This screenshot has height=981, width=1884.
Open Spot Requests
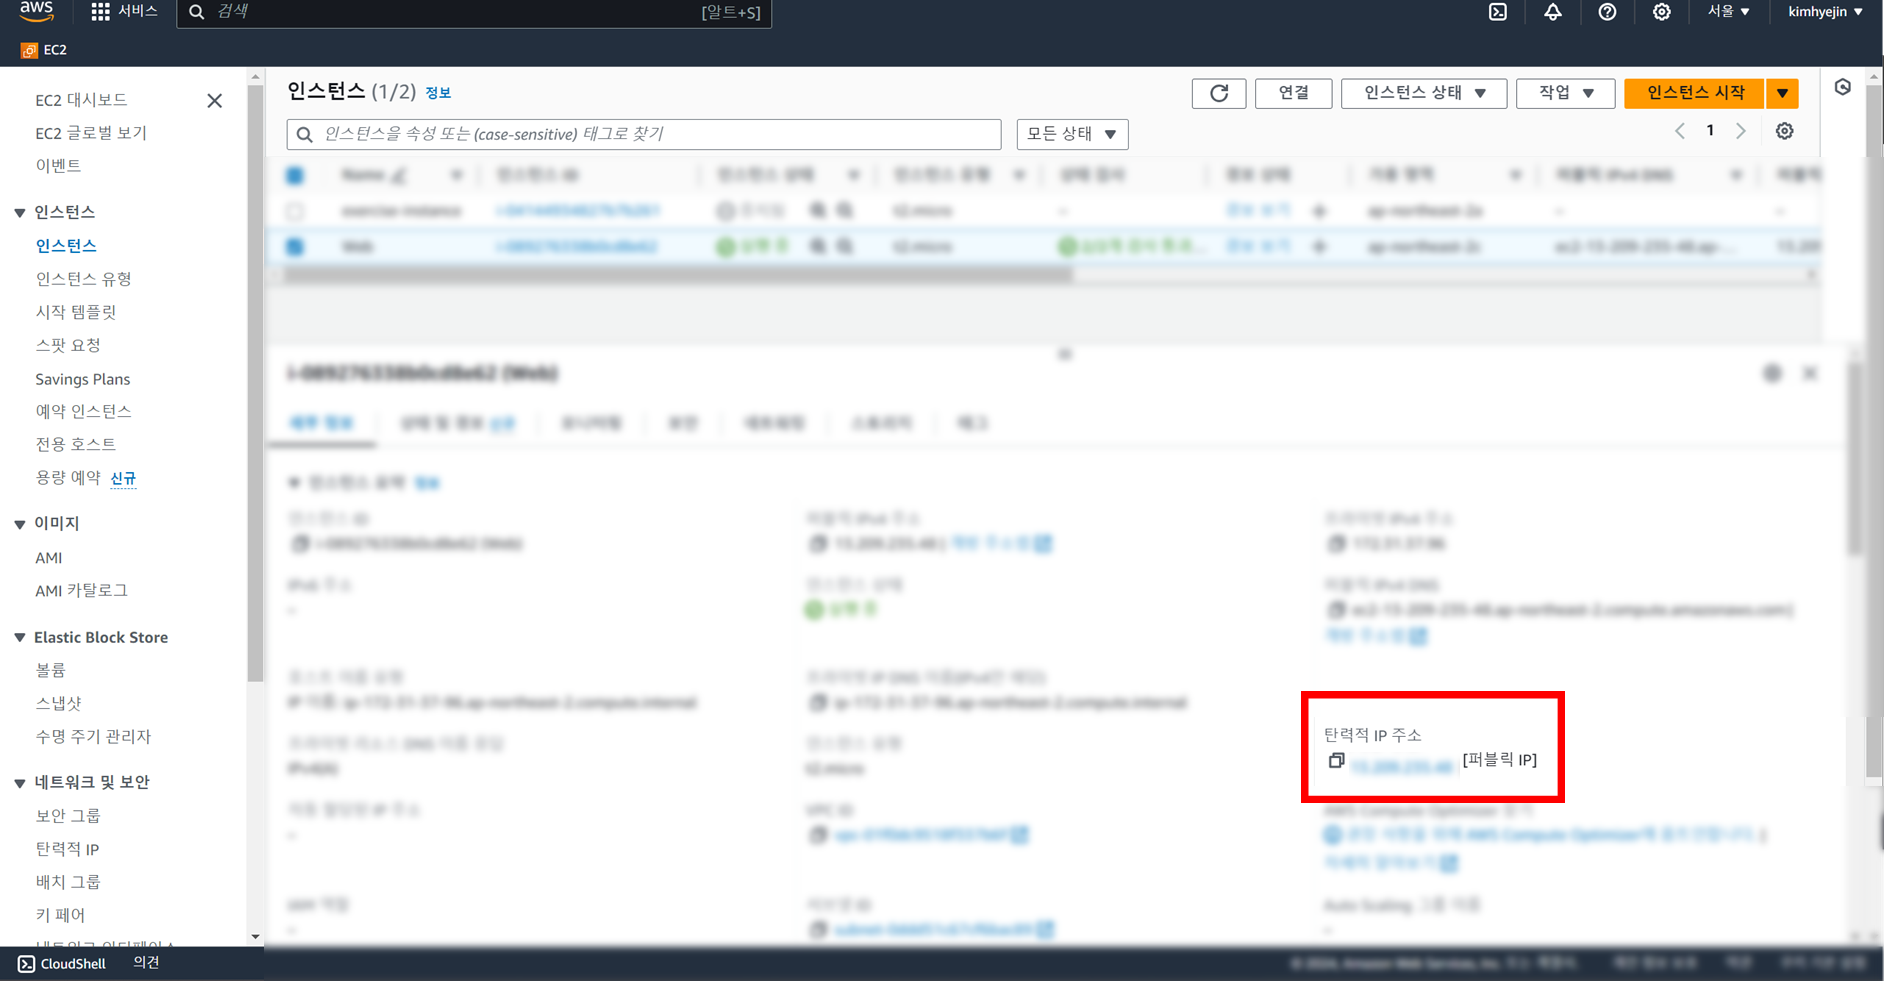tap(68, 345)
